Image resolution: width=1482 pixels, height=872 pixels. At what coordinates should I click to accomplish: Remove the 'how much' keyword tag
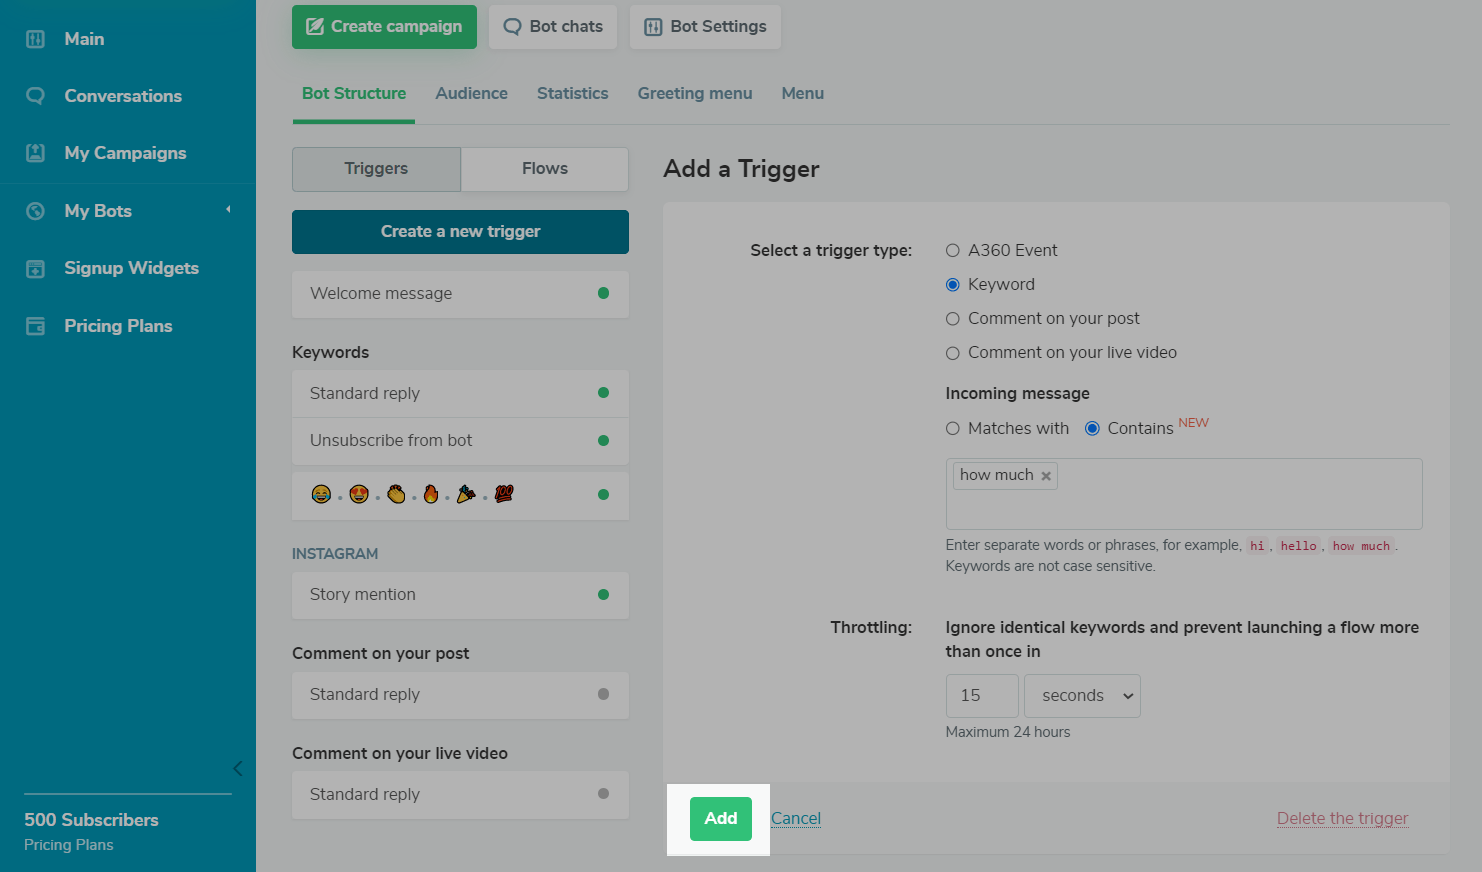tap(1046, 476)
